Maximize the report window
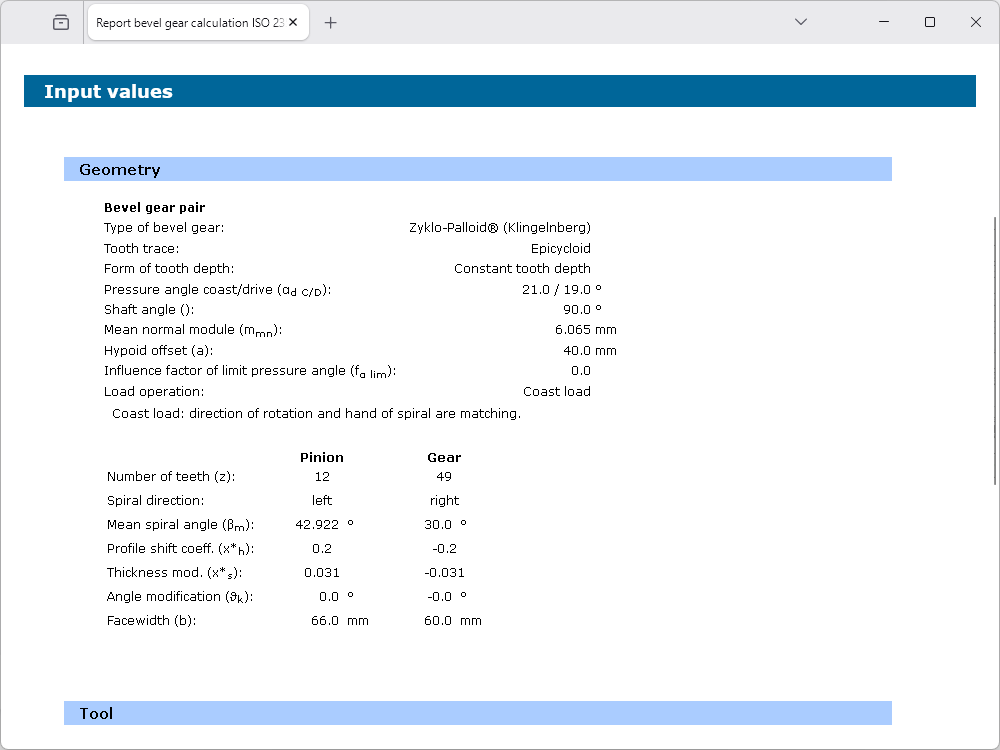 (930, 22)
